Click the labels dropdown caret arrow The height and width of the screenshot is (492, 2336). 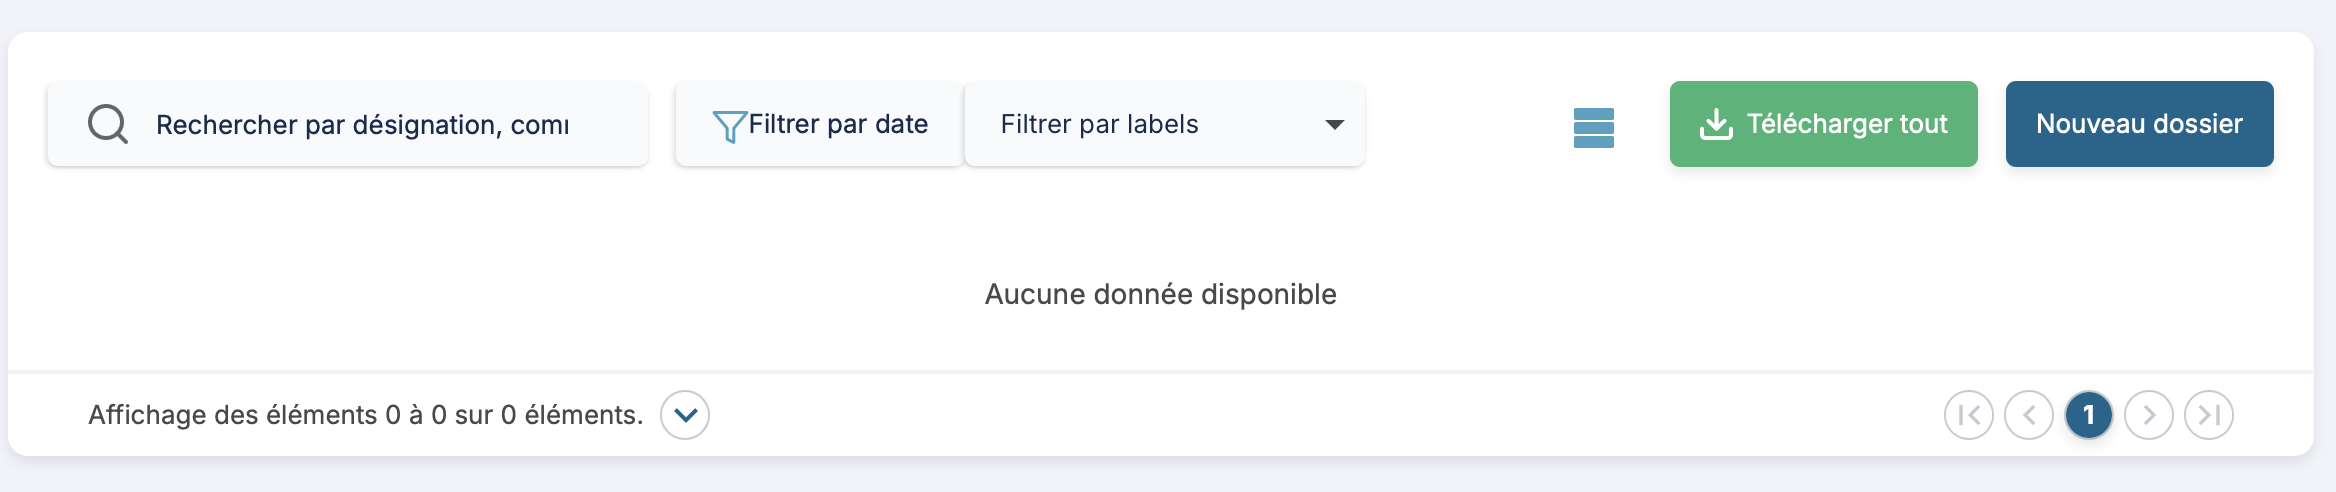click(x=1334, y=125)
